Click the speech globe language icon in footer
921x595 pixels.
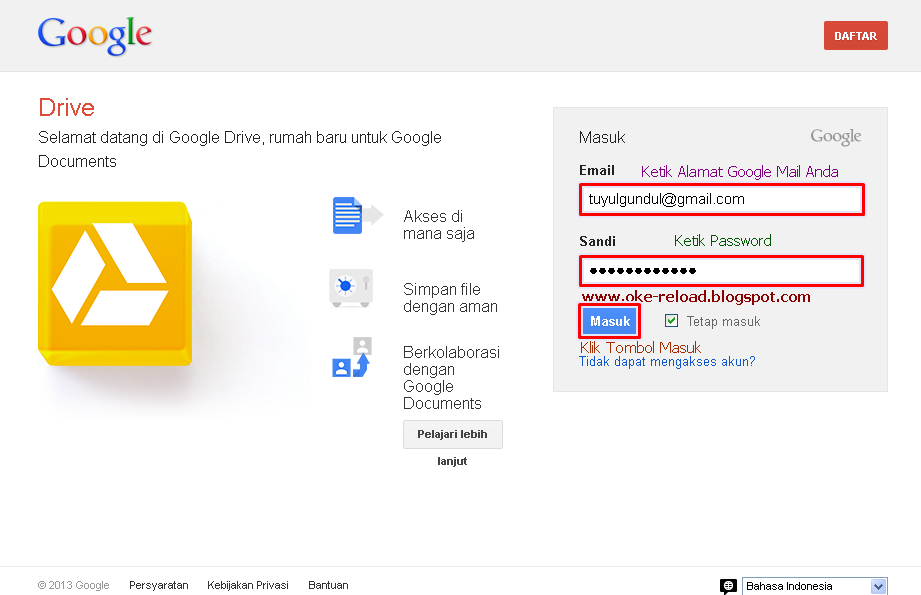(728, 586)
